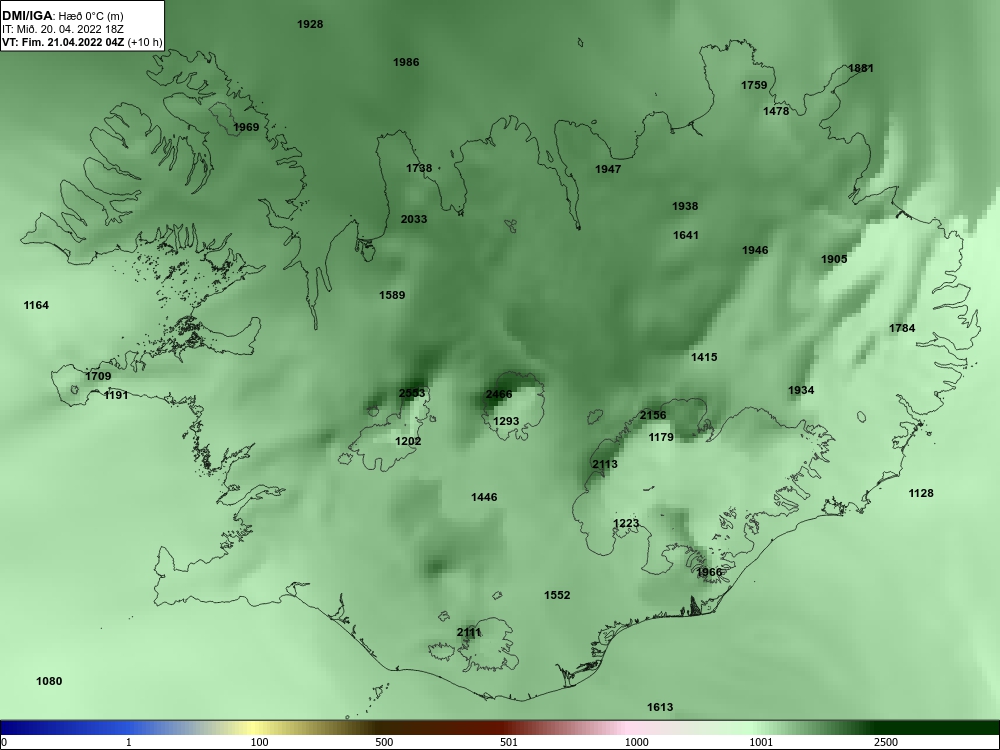The height and width of the screenshot is (750, 1000).
Task: Select the 1928 height value
Action: (310, 24)
